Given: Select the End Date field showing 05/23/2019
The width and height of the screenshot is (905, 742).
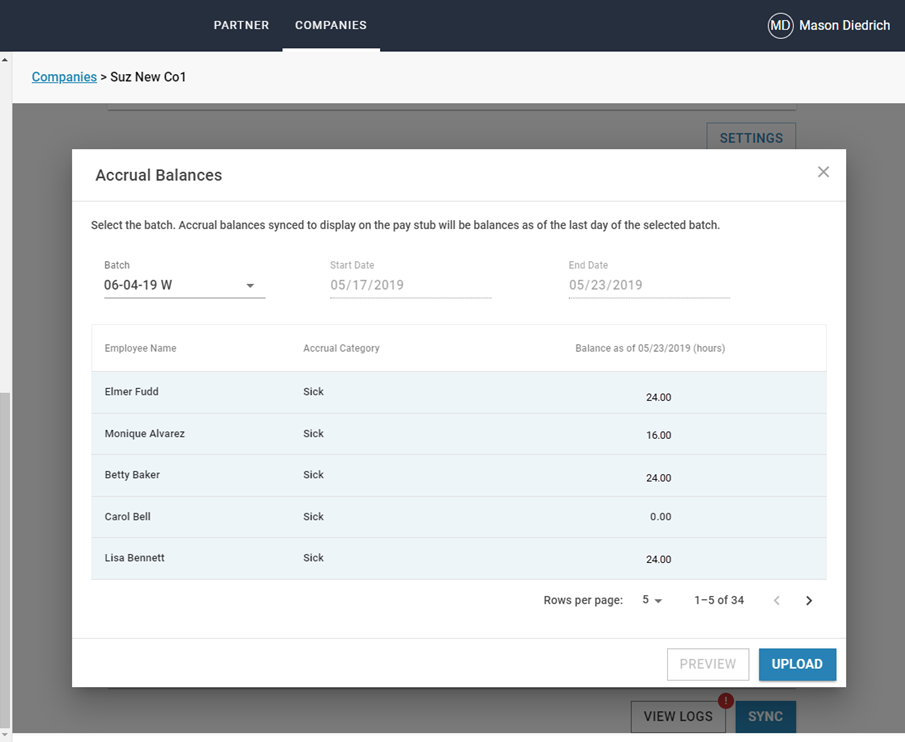Looking at the screenshot, I should coord(648,285).
